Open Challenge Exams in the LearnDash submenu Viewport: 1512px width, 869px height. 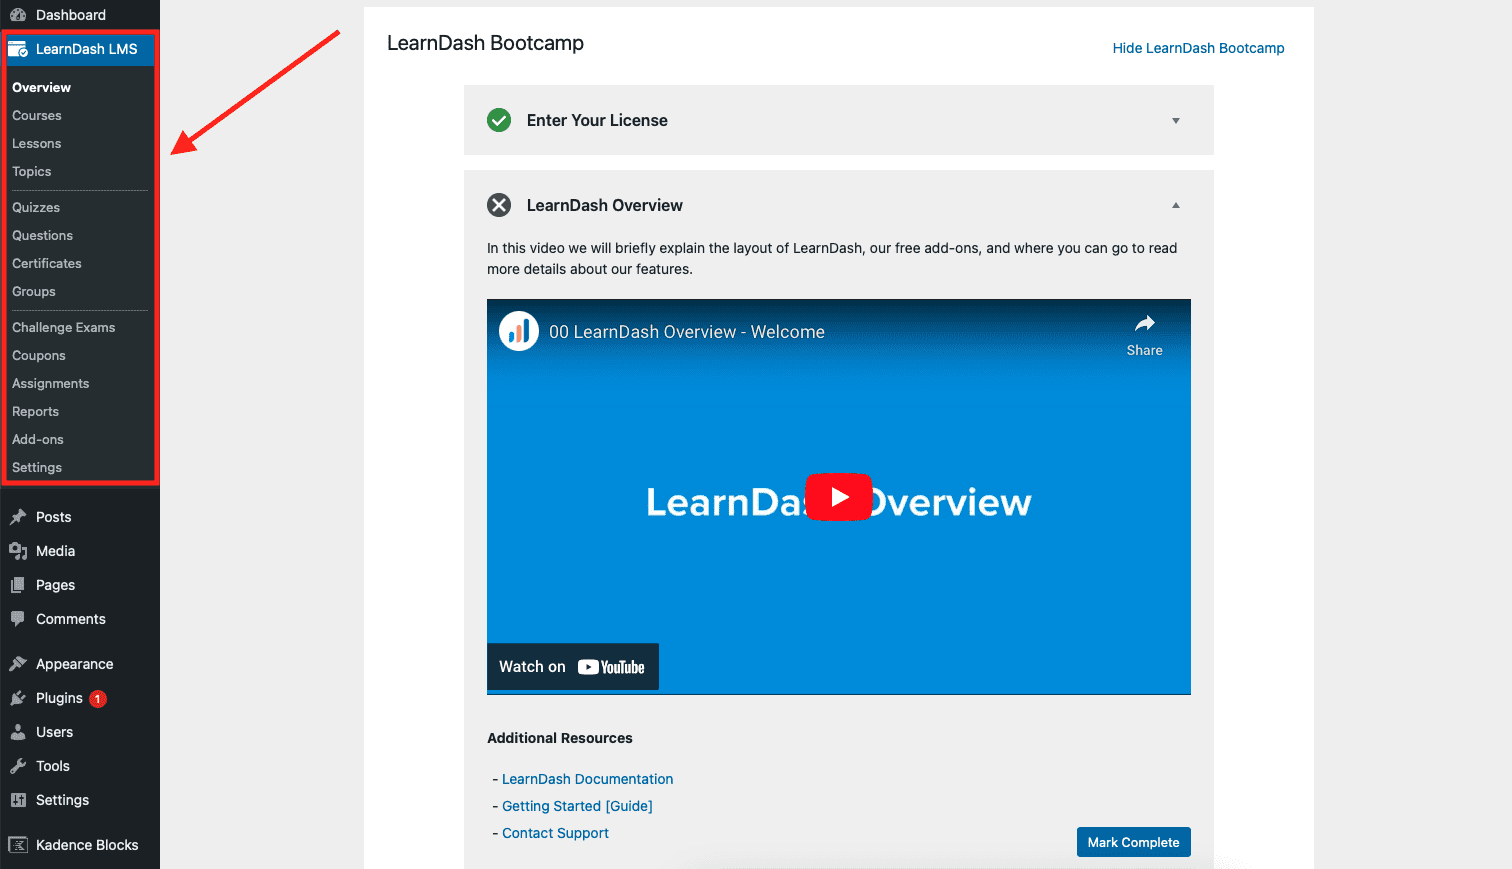tap(64, 327)
